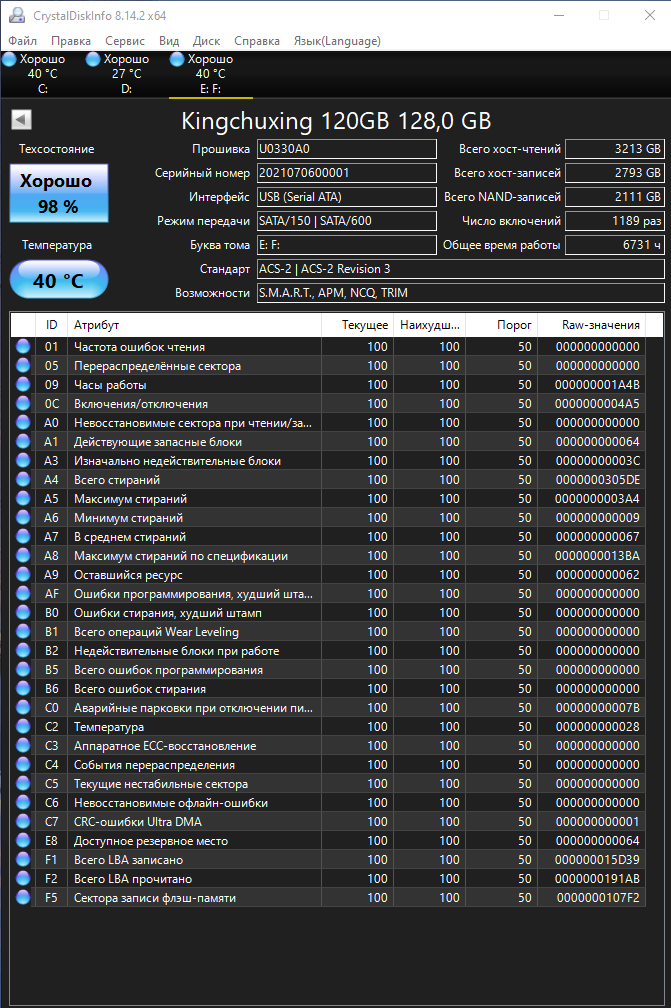This screenshot has width=671, height=1008.
Task: Click status orb for CRC-ошибки Ultra DMA row
Action: (x=23, y=822)
